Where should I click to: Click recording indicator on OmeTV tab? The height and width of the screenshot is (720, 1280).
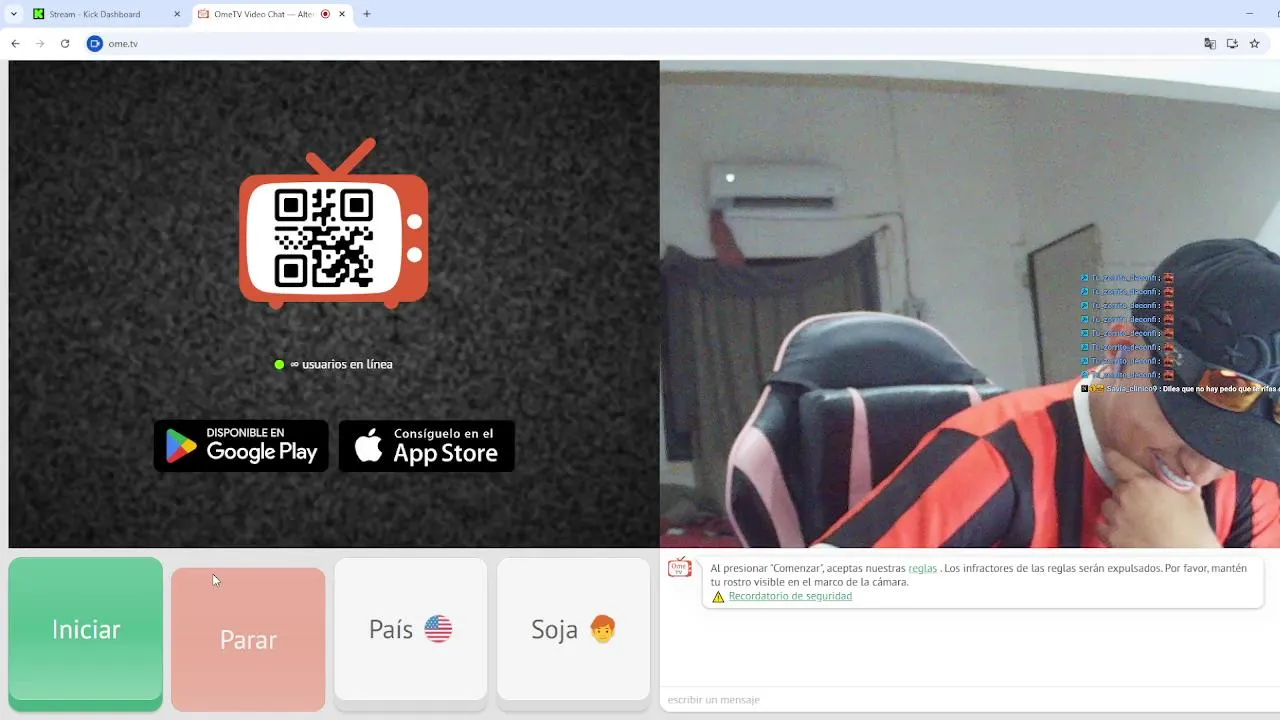(326, 14)
